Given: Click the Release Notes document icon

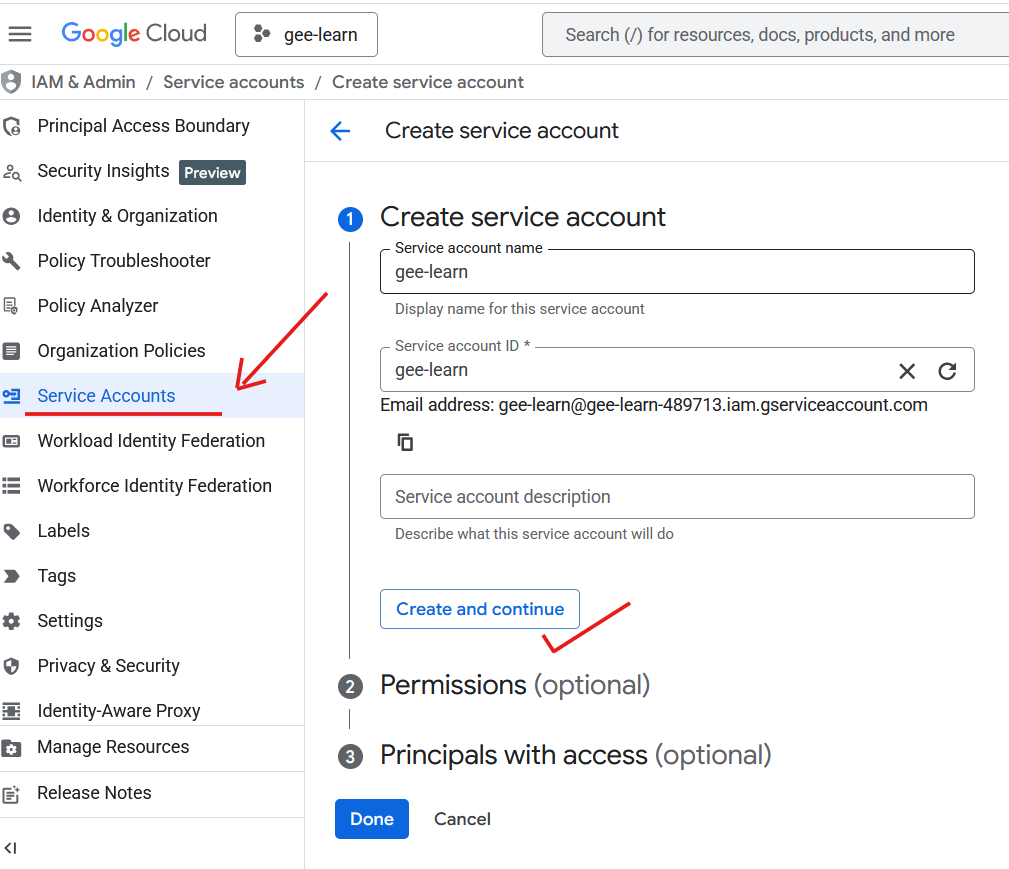Looking at the screenshot, I should tap(13, 794).
